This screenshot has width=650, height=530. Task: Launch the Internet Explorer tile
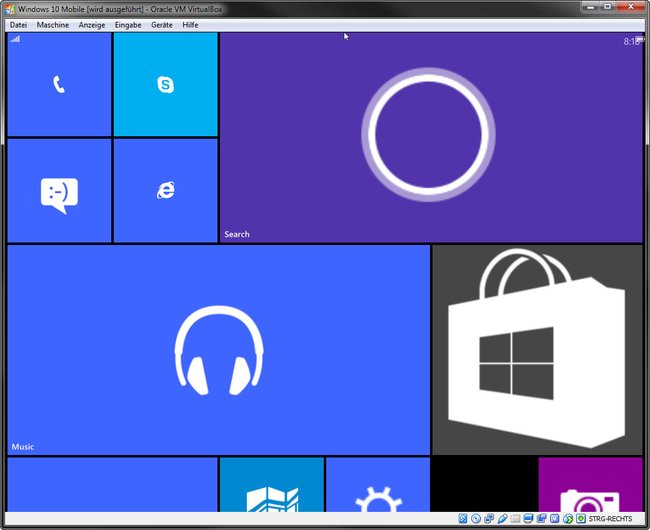click(165, 191)
